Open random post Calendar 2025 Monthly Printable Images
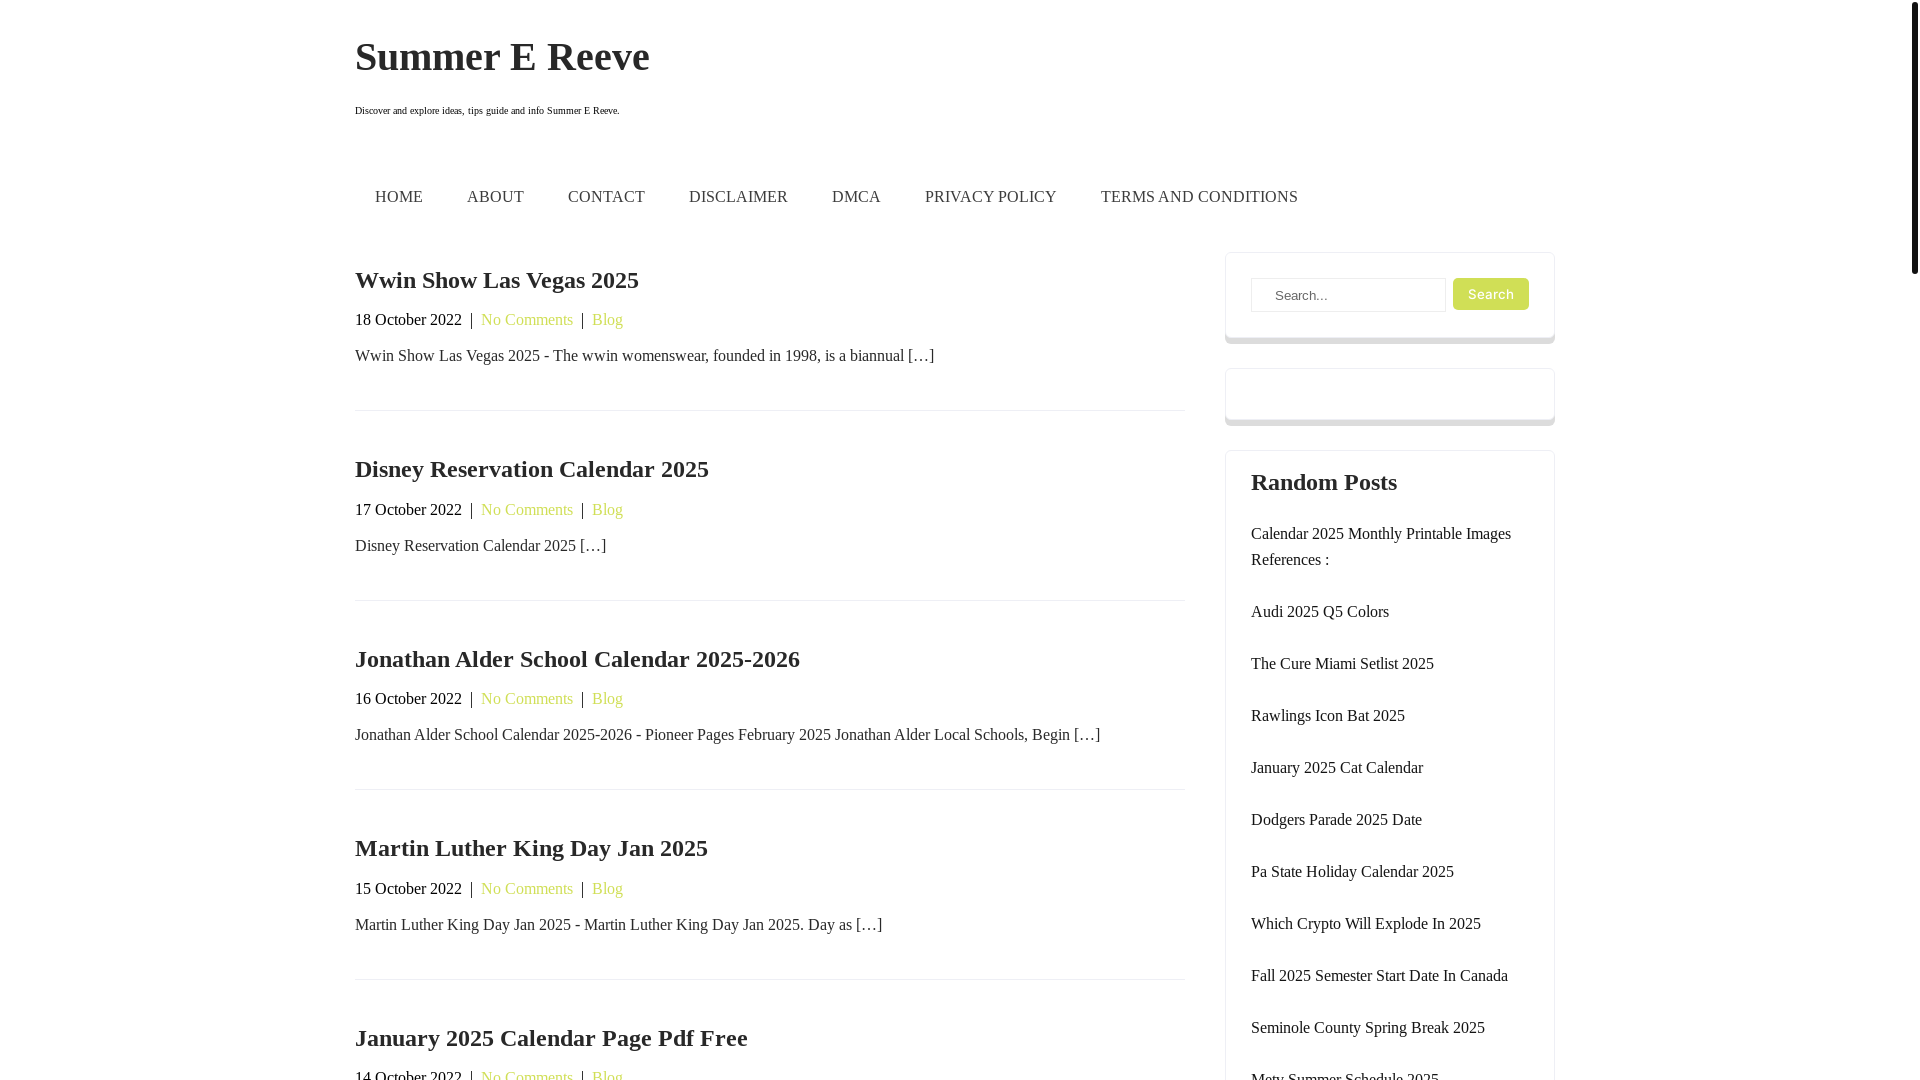The image size is (1920, 1080). [x=1381, y=547]
